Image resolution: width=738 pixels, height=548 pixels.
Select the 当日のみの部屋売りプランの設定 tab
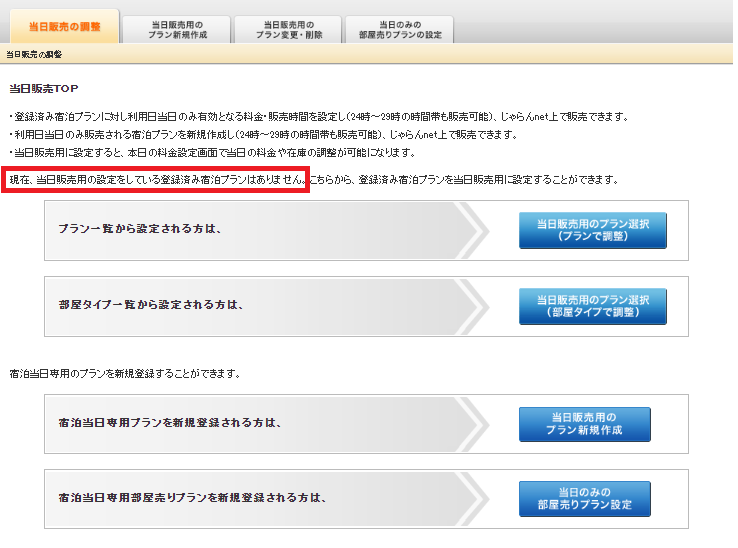[x=399, y=28]
